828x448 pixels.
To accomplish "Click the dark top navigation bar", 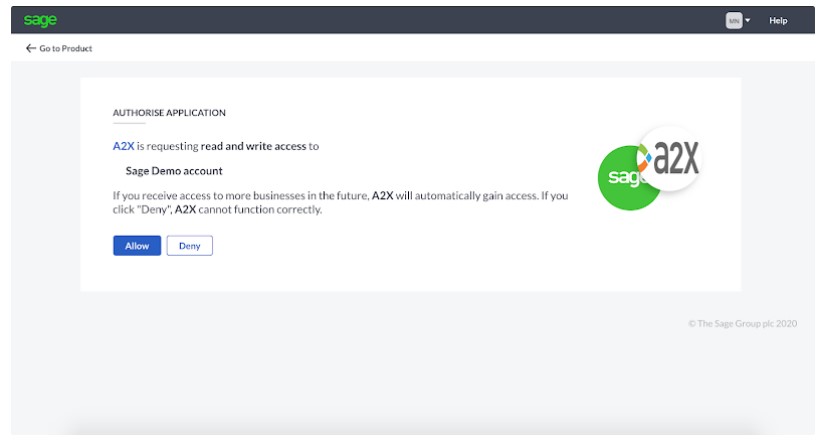I will 400,20.
